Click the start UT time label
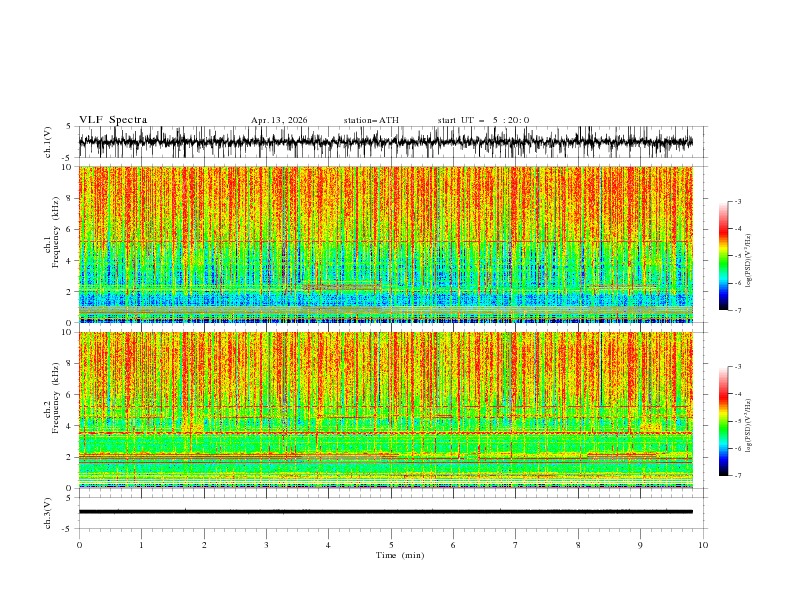This screenshot has width=792, height=612. pos(483,120)
